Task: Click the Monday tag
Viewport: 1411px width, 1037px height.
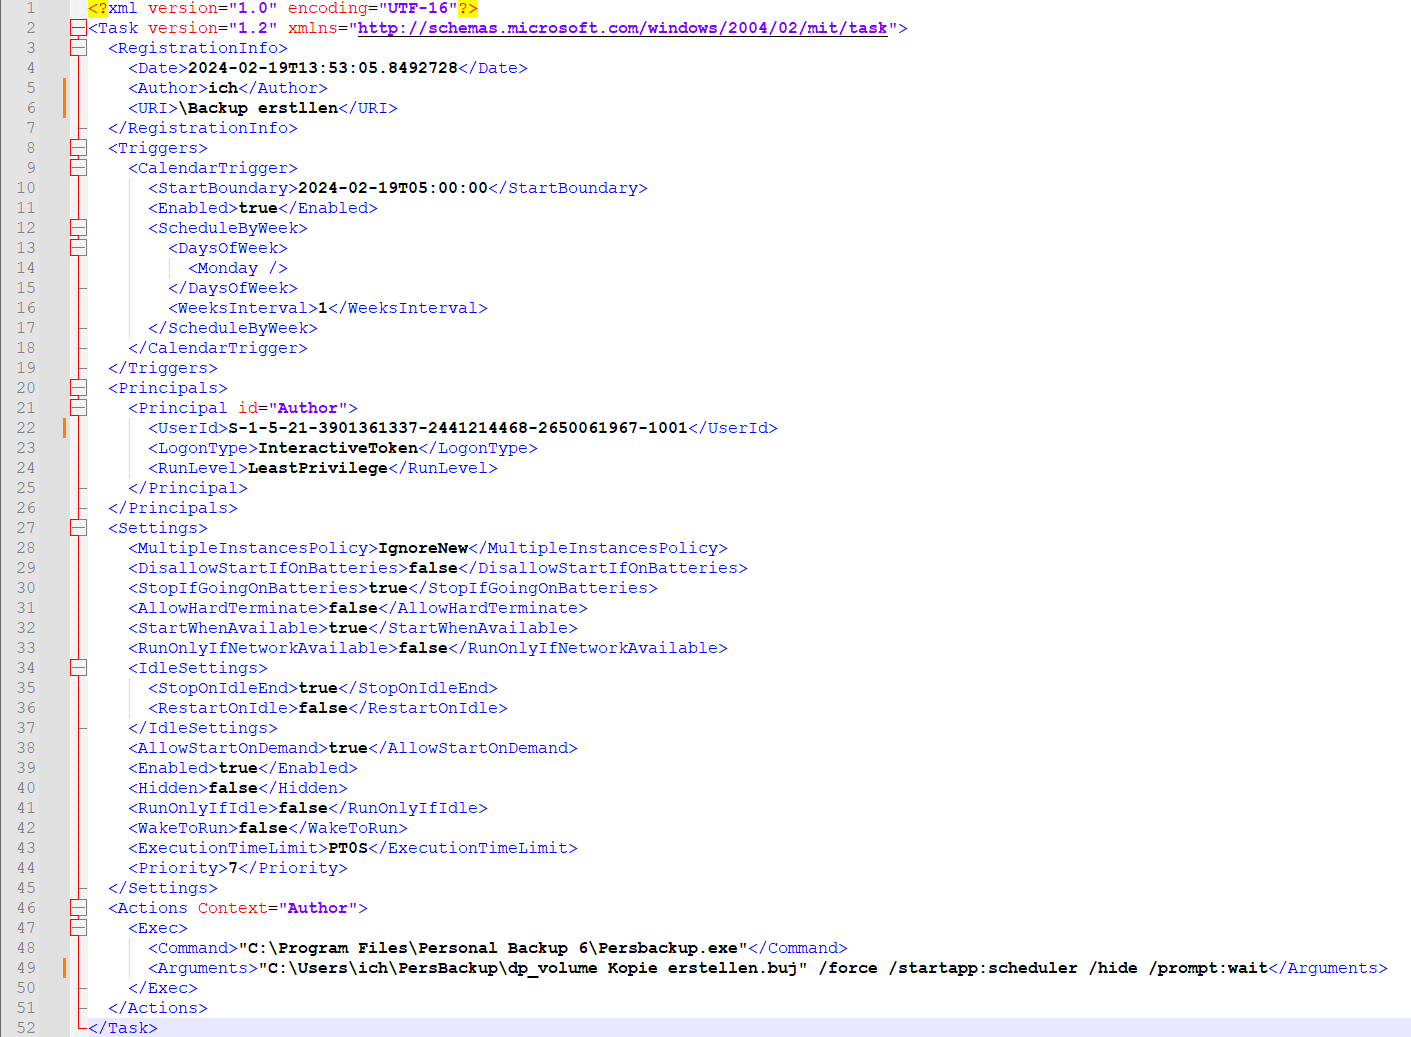Action: [x=238, y=268]
